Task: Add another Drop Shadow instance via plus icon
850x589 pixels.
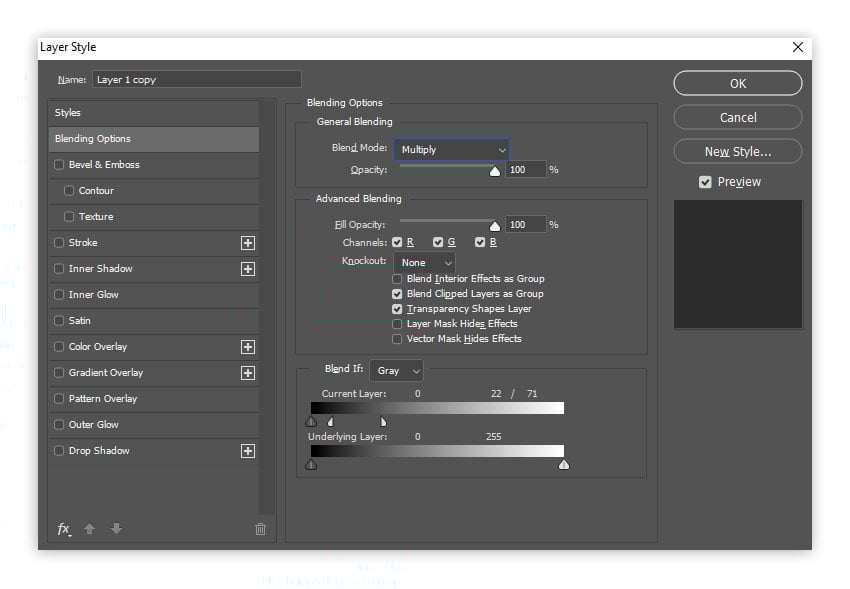Action: [x=246, y=451]
